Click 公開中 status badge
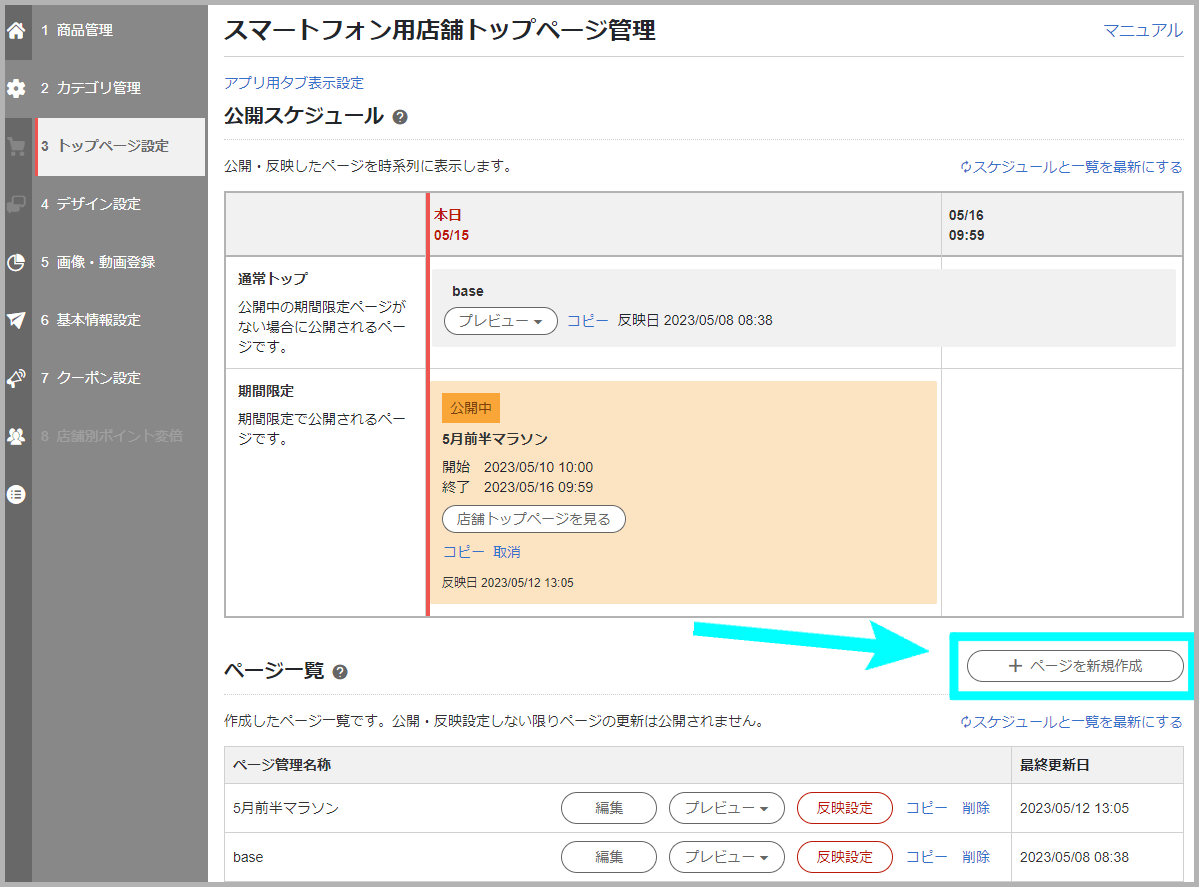 click(470, 408)
